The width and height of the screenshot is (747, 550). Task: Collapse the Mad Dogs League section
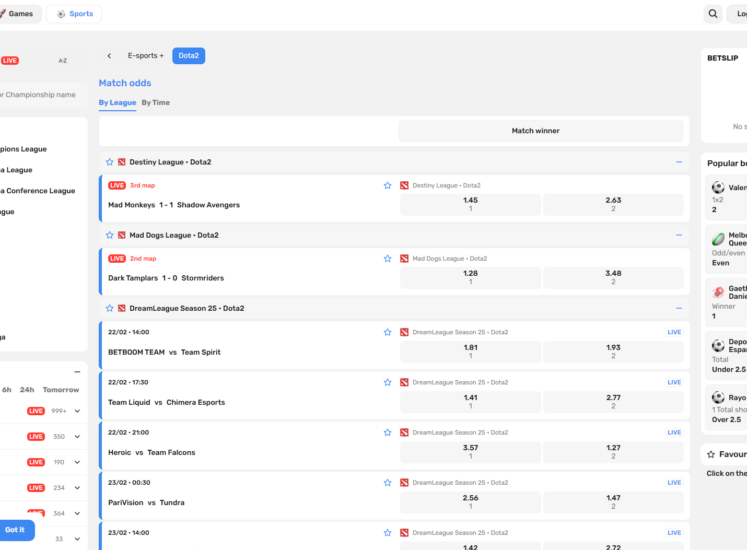click(x=678, y=236)
